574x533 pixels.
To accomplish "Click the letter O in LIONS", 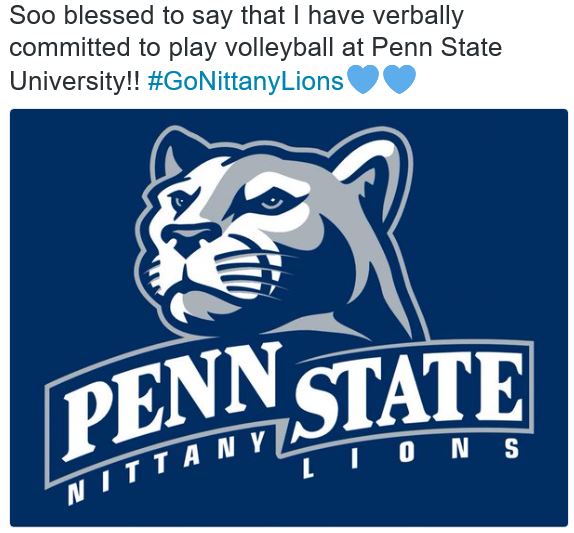I will [x=406, y=454].
